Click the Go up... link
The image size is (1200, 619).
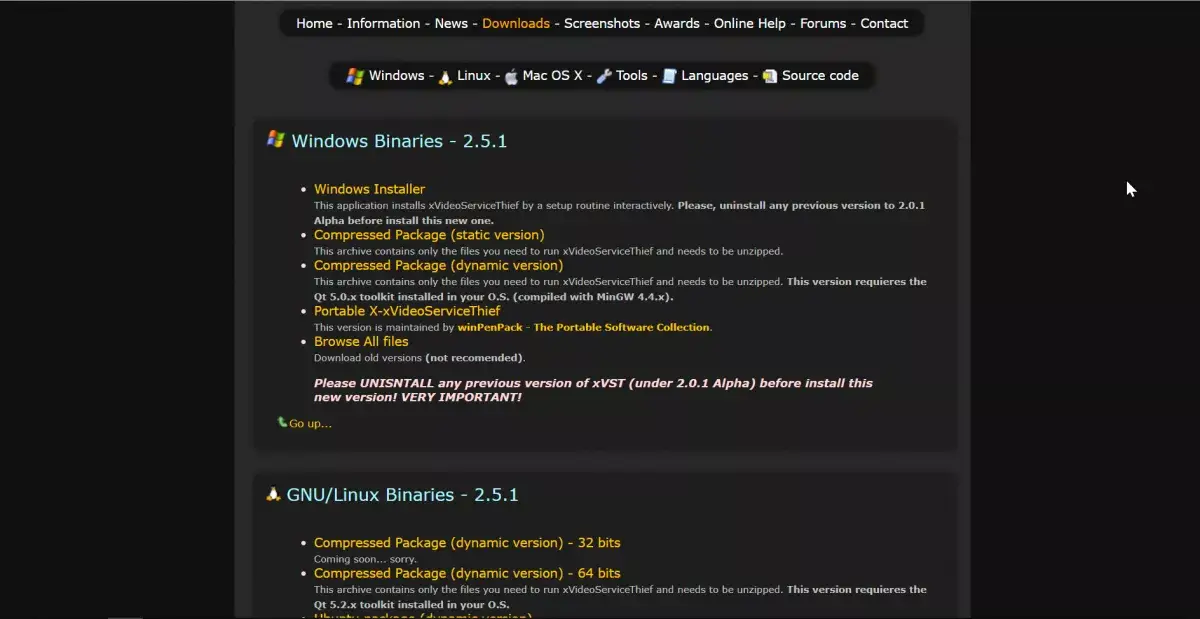pyautogui.click(x=310, y=424)
